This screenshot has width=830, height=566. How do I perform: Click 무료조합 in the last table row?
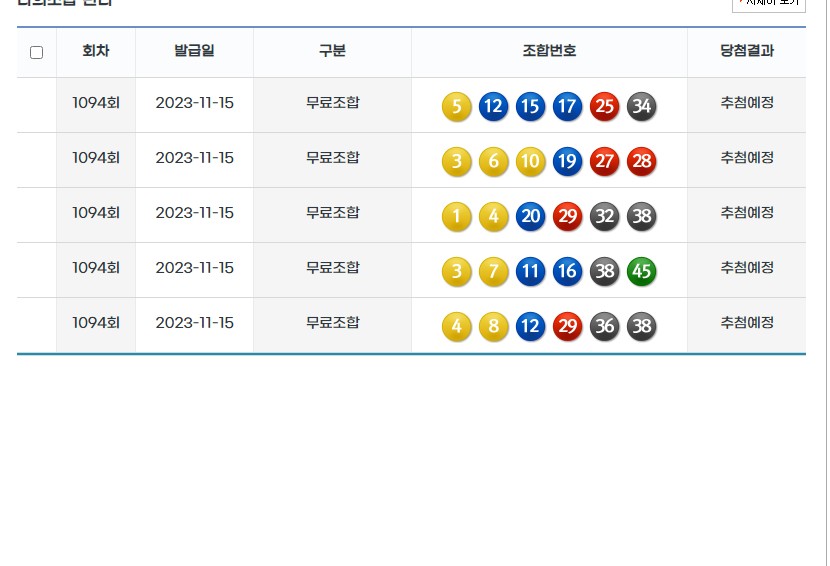332,323
